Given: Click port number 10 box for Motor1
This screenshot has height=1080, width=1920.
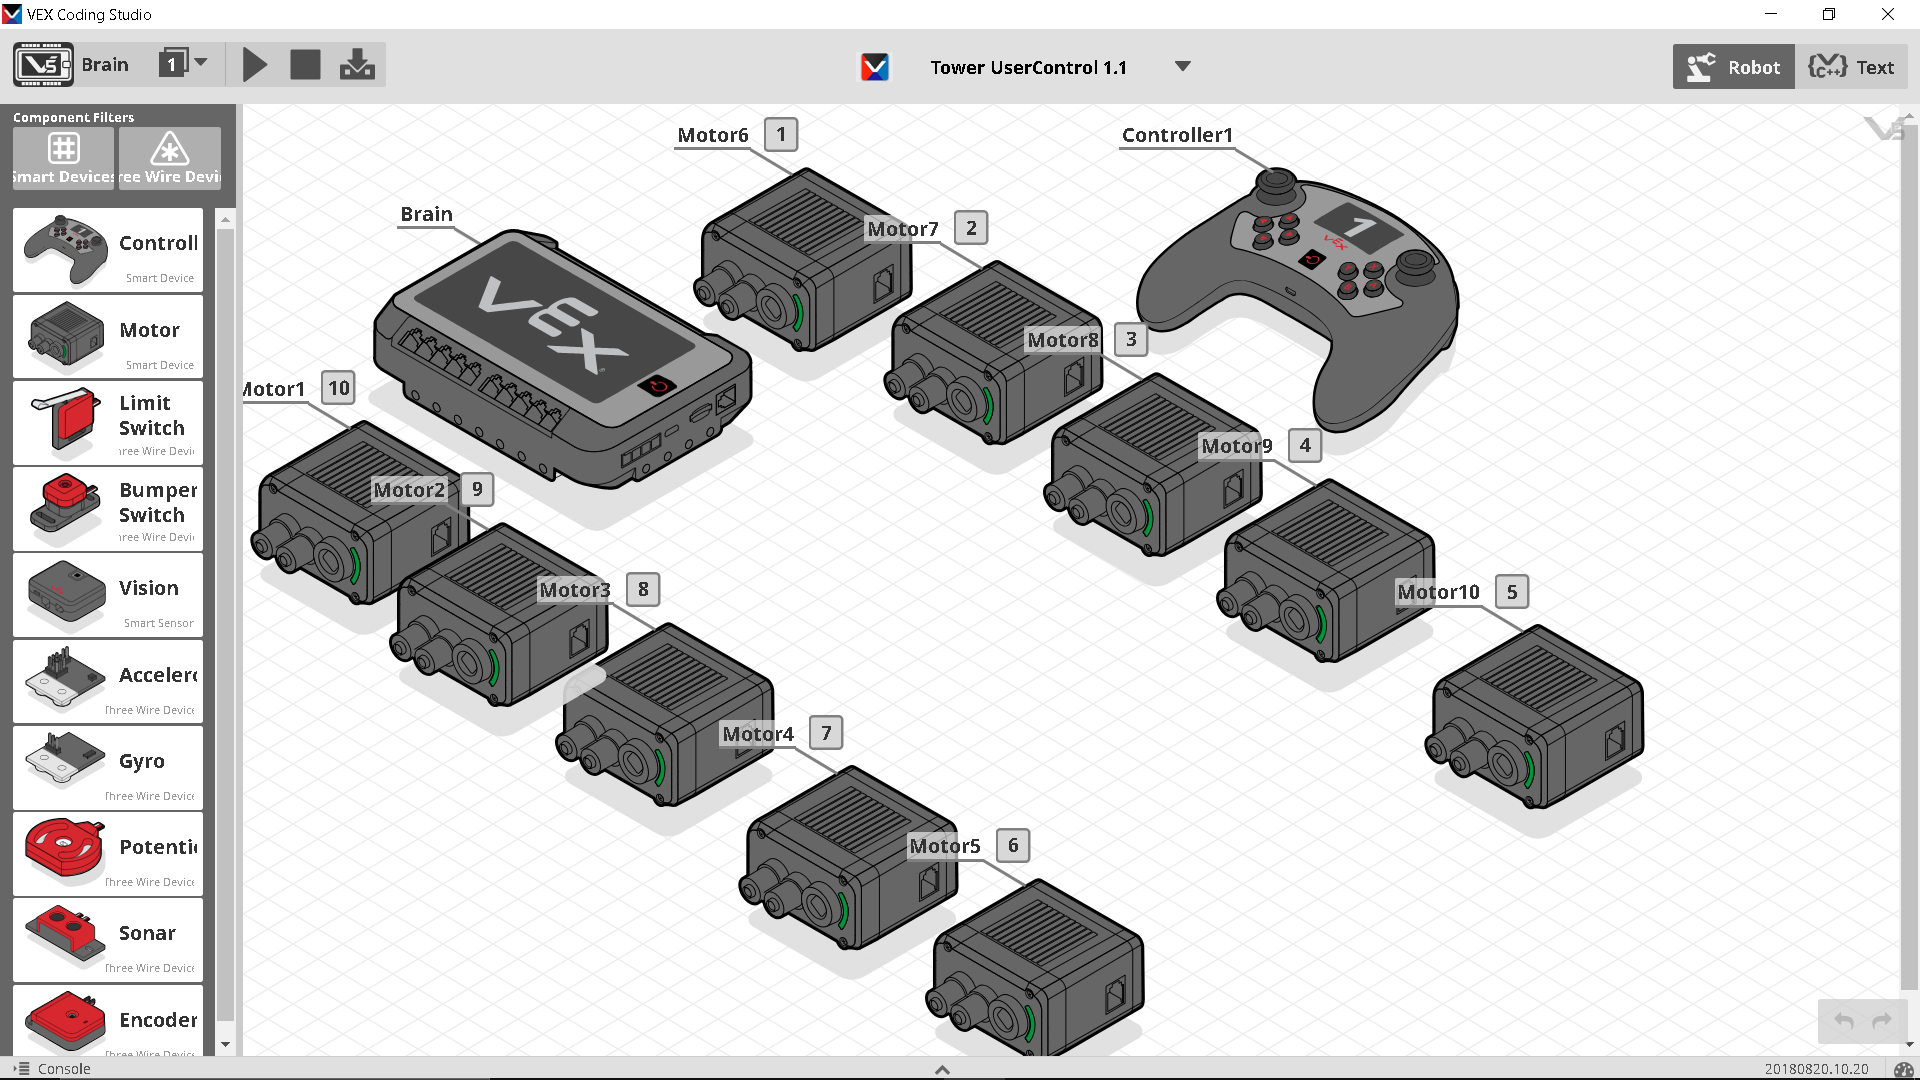Looking at the screenshot, I should click(339, 388).
